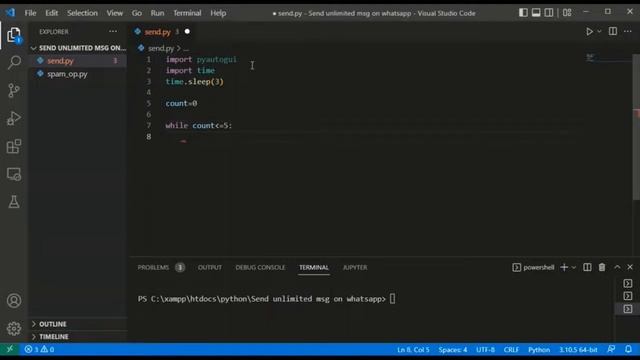Split the editor to the right
Screen dimensions: 640x360
click(x=613, y=31)
